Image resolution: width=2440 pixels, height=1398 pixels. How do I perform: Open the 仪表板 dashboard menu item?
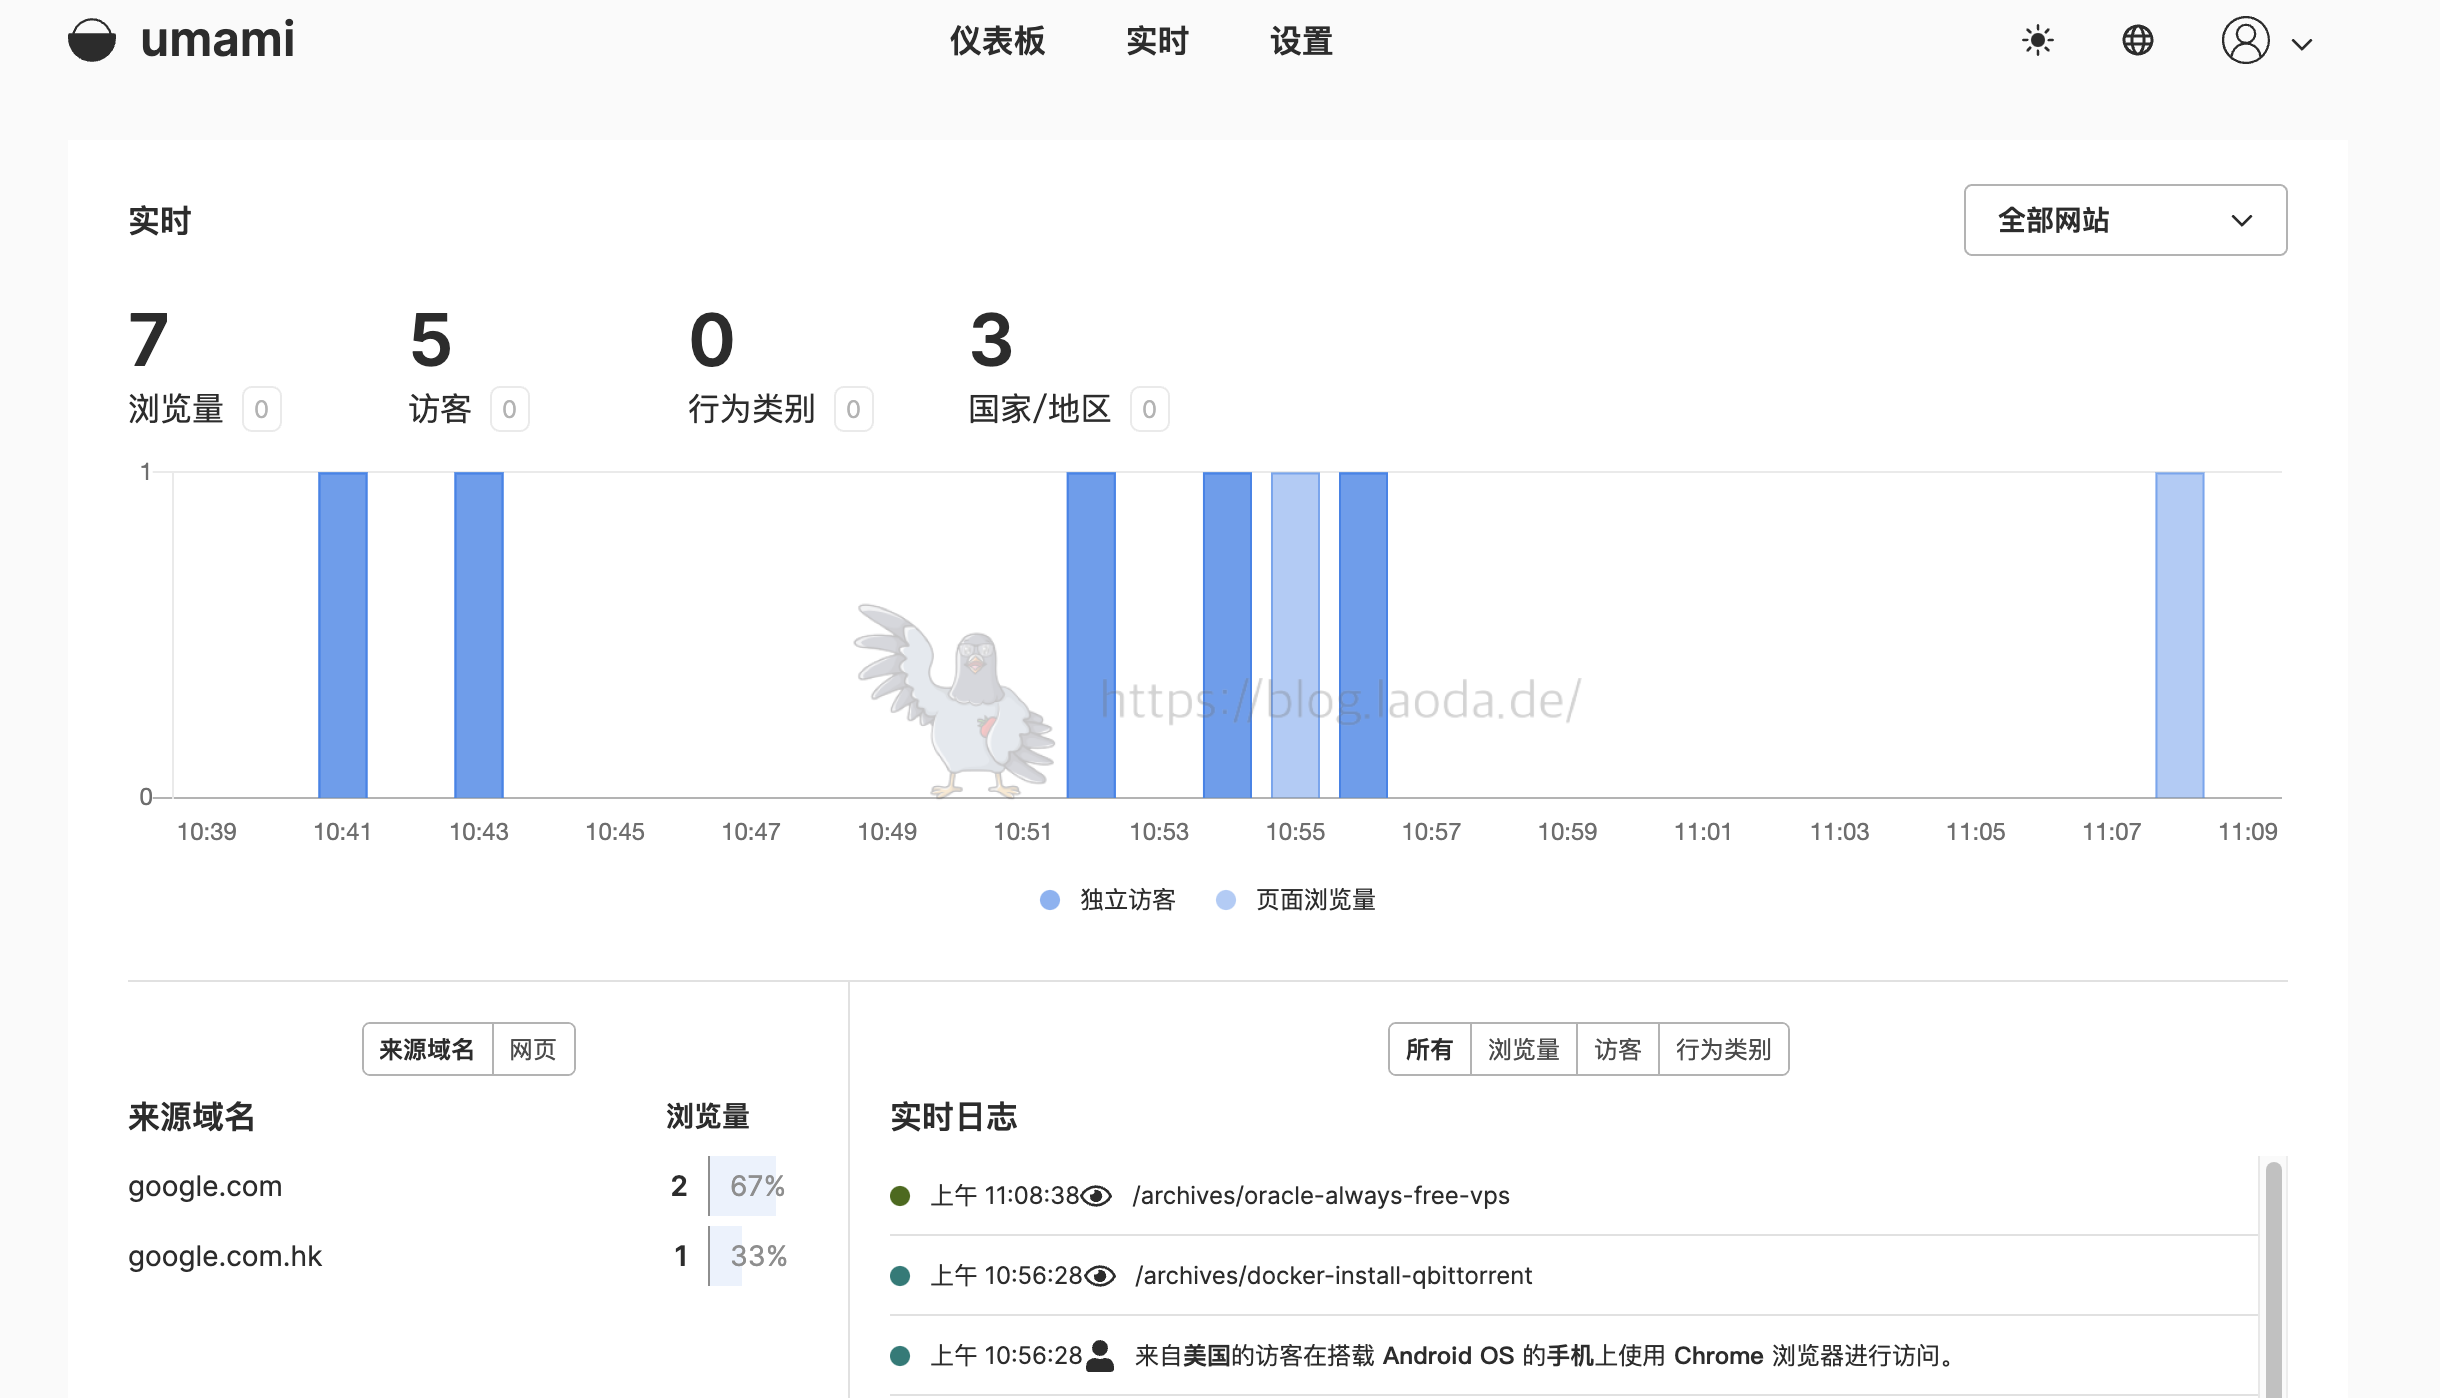[997, 41]
